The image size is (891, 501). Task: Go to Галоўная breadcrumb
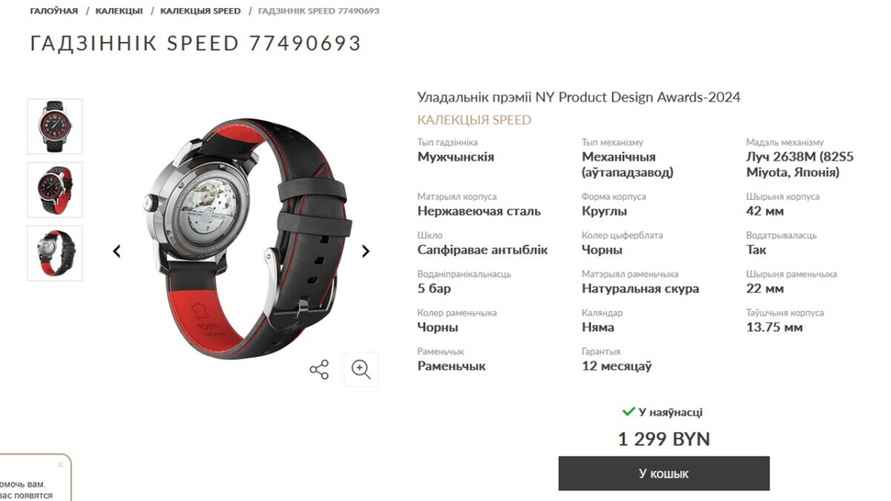click(54, 11)
